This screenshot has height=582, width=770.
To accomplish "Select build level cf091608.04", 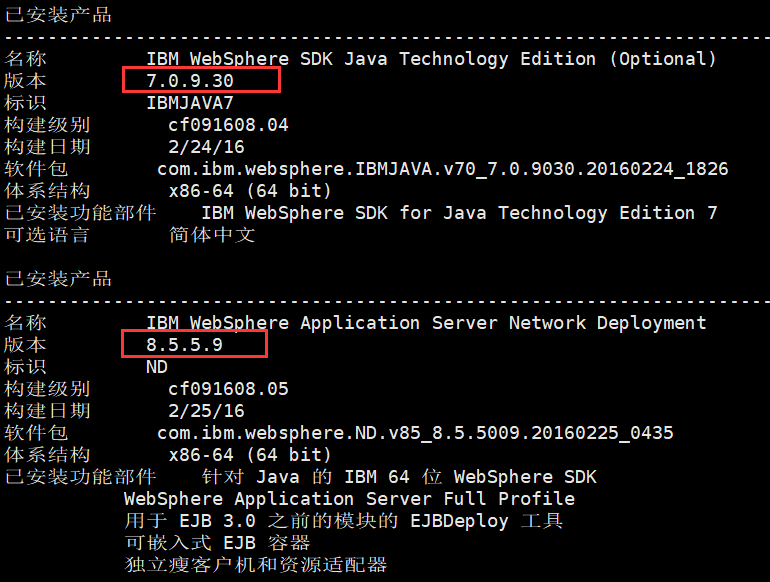I will (x=228, y=125).
